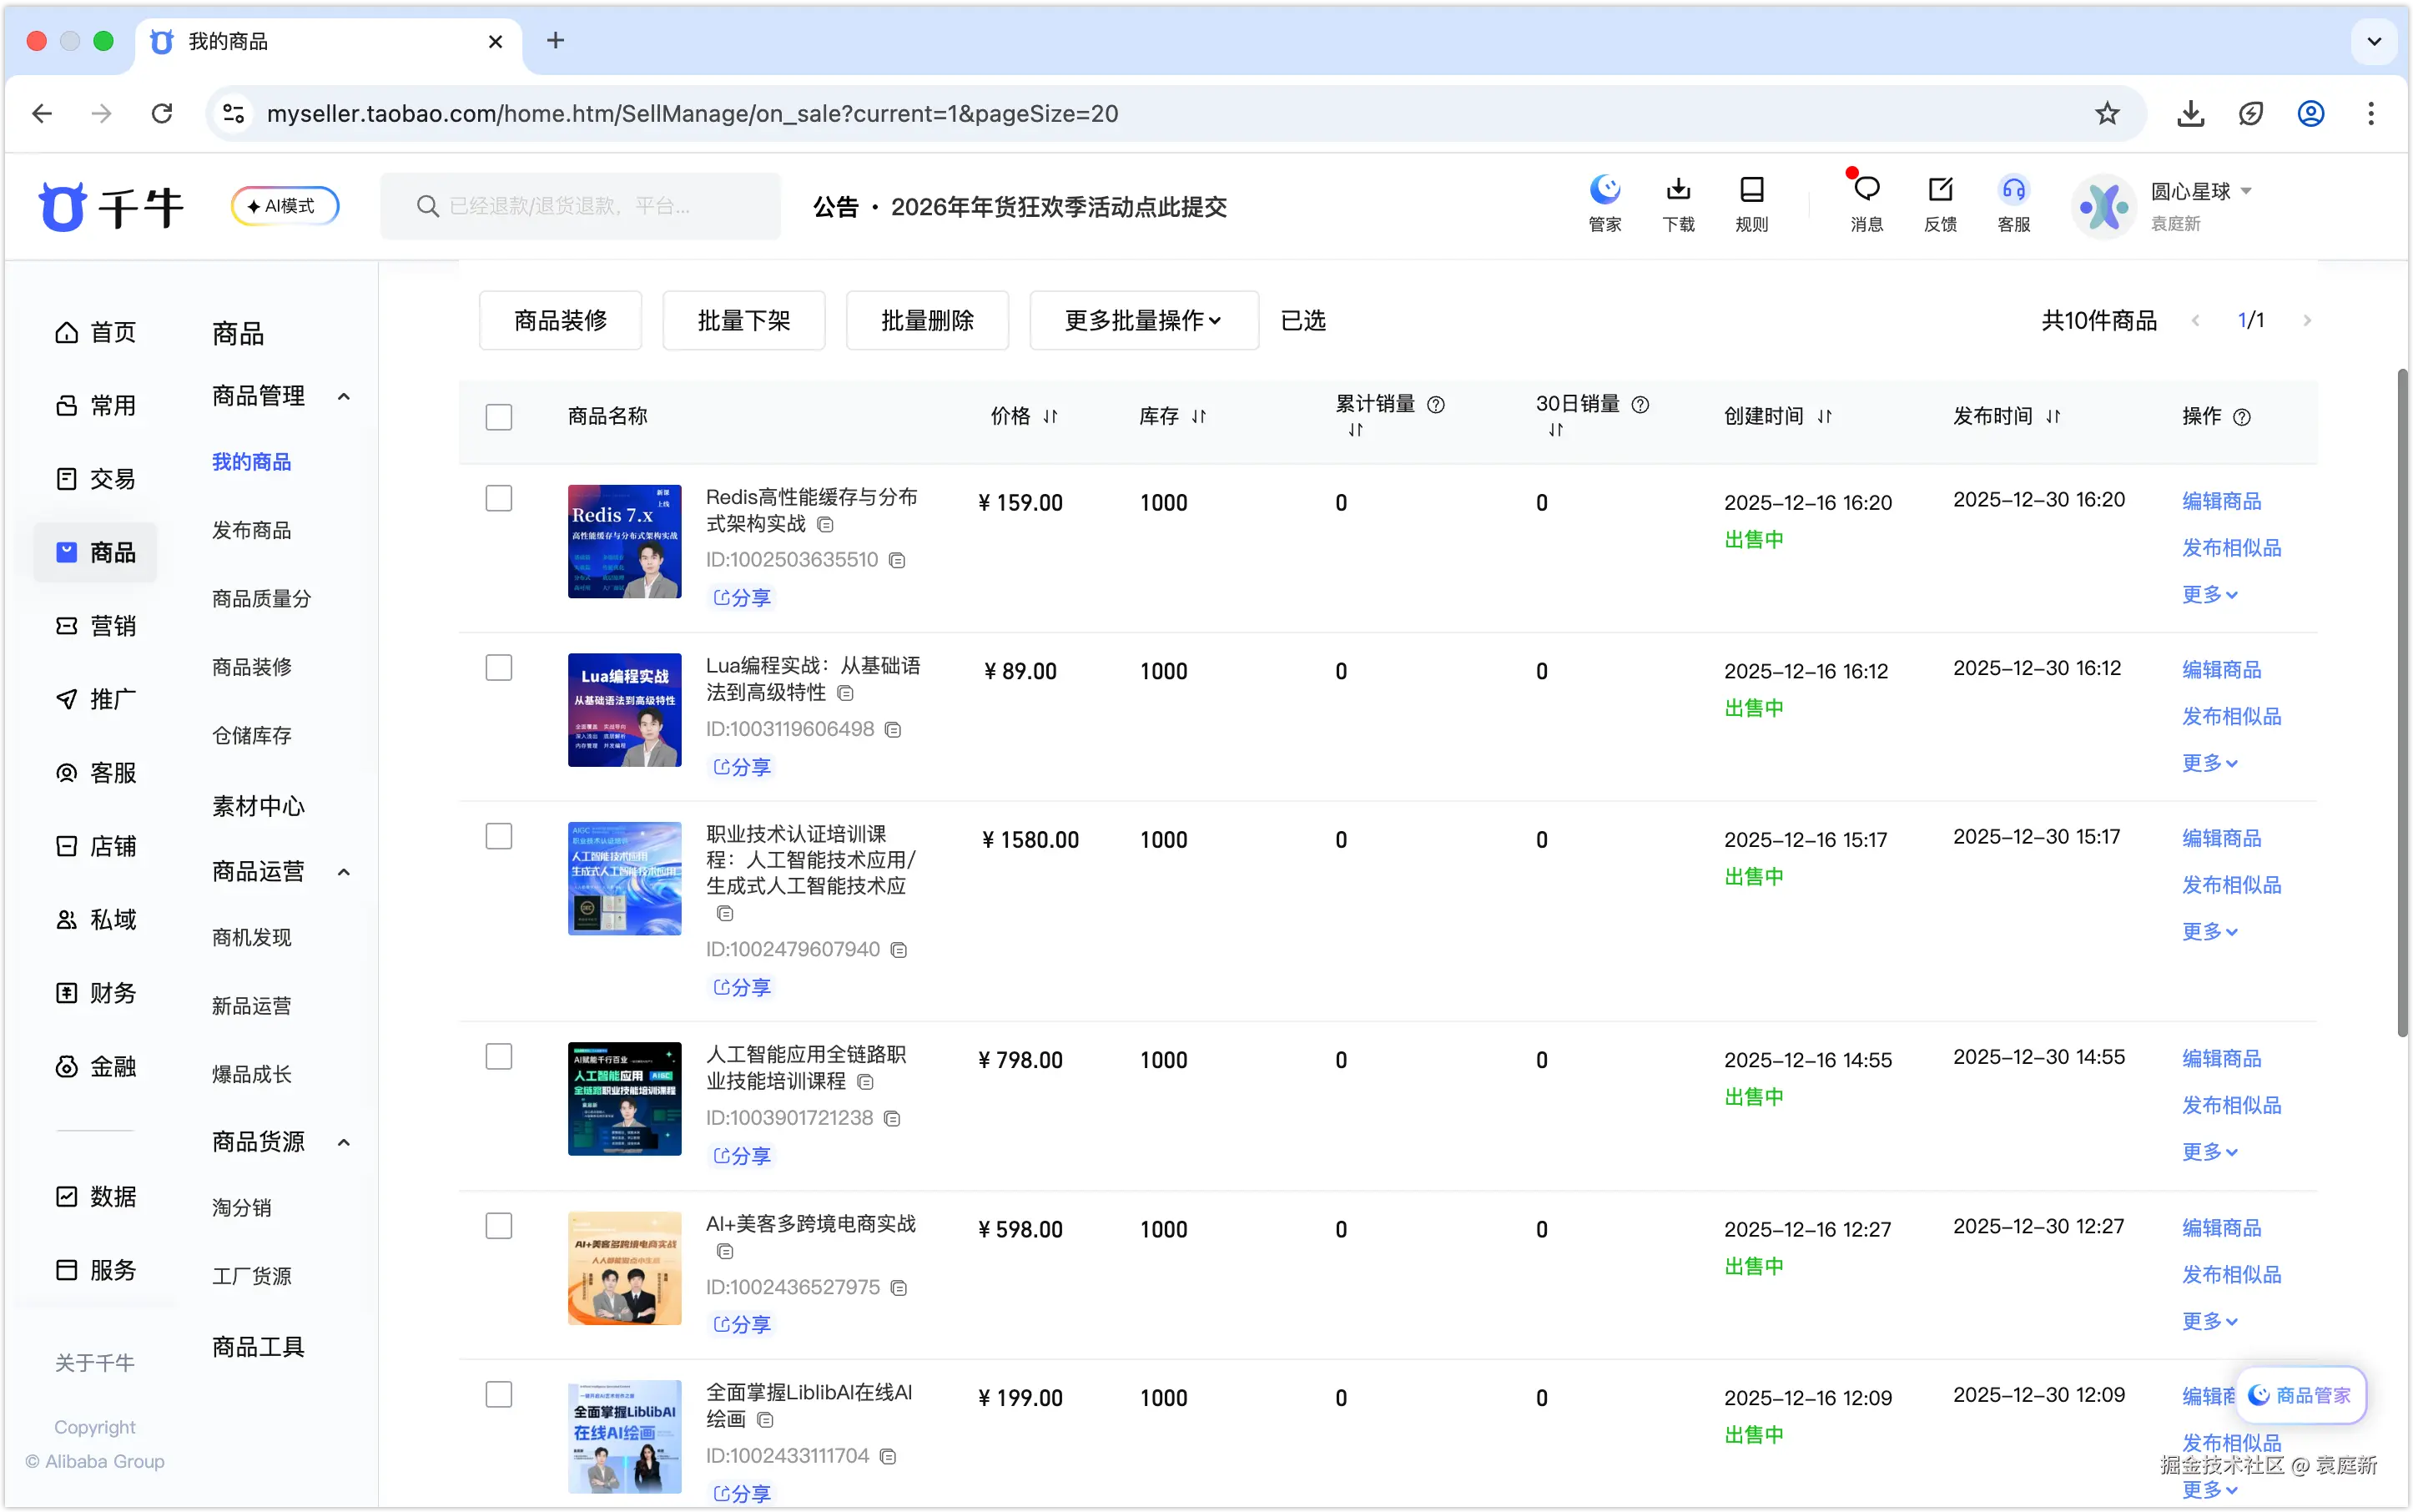Click 编辑商品 link for Redis product

click(x=2221, y=501)
